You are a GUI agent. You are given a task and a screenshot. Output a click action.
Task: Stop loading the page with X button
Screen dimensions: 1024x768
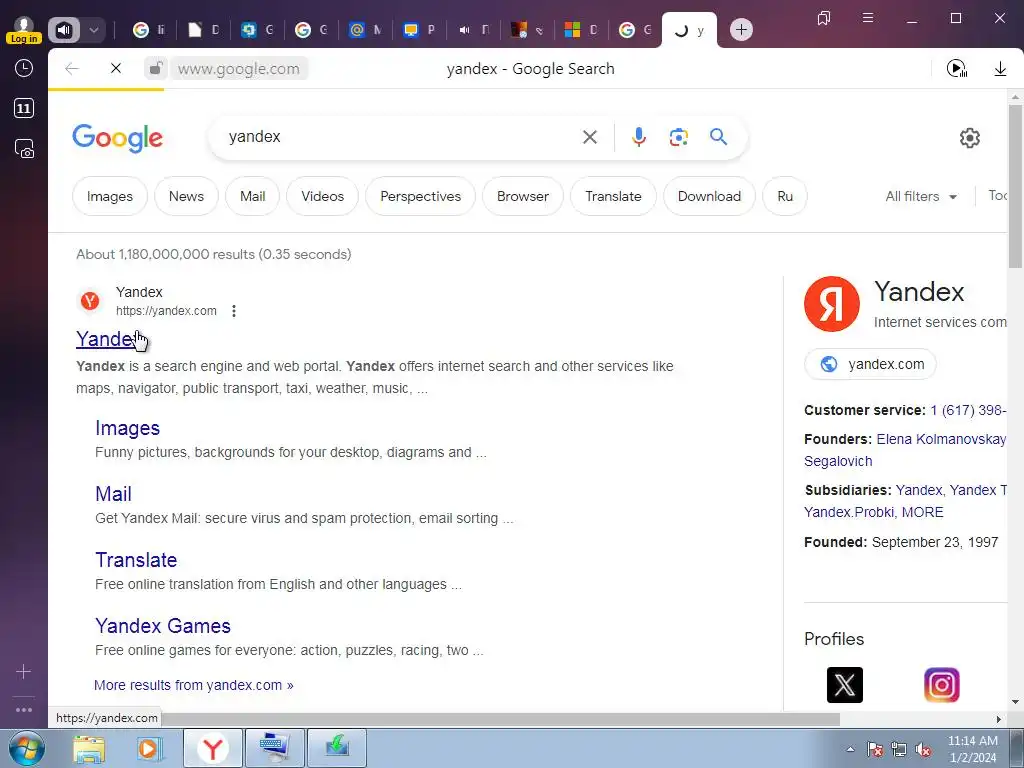pos(116,68)
